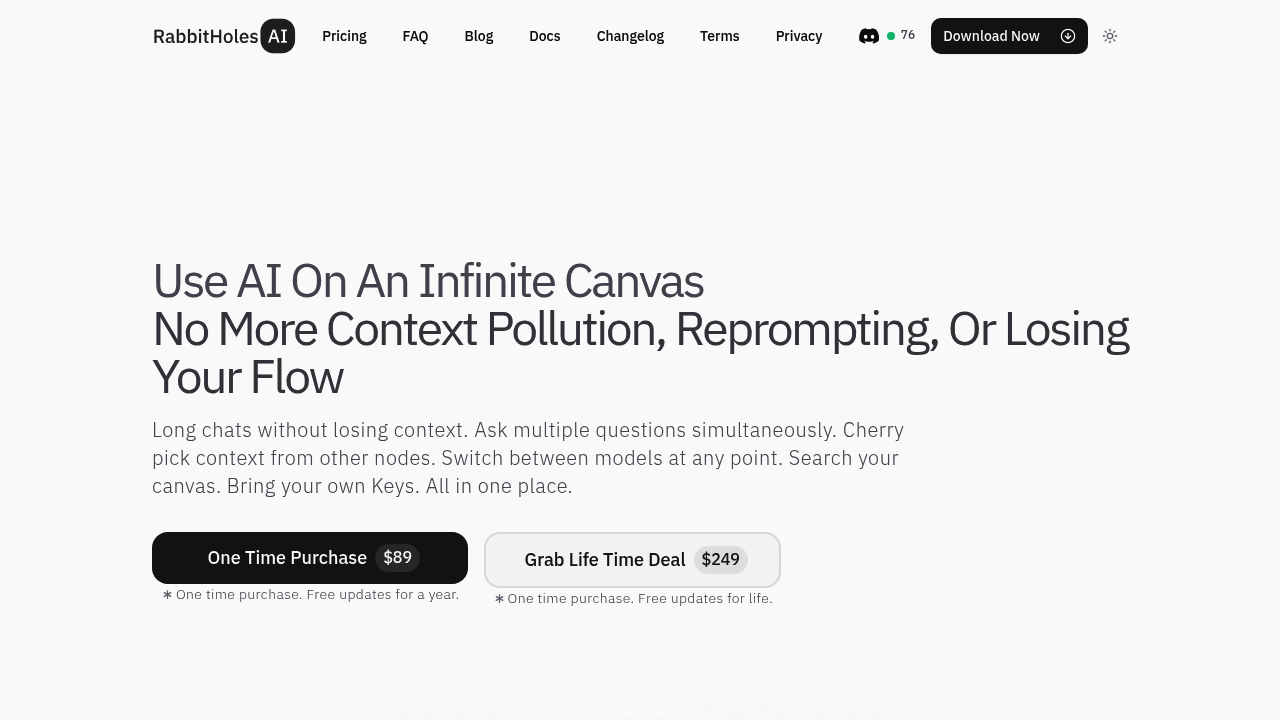Click the Discord online member count 76
1280x720 pixels.
(x=908, y=35)
